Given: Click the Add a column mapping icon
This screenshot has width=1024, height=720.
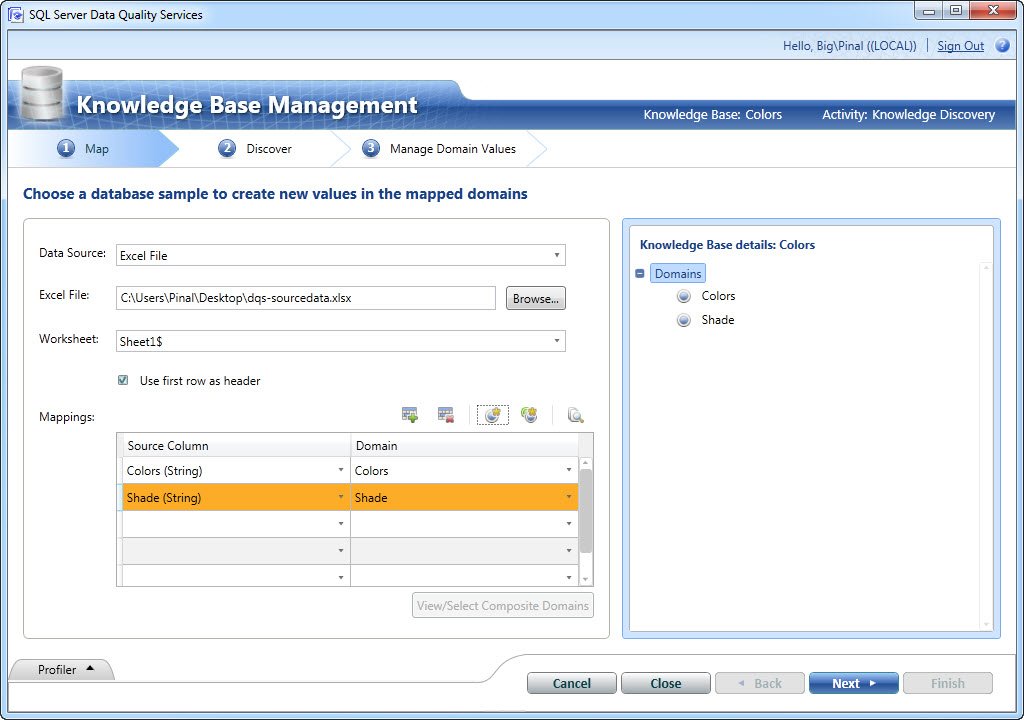Looking at the screenshot, I should [x=409, y=414].
